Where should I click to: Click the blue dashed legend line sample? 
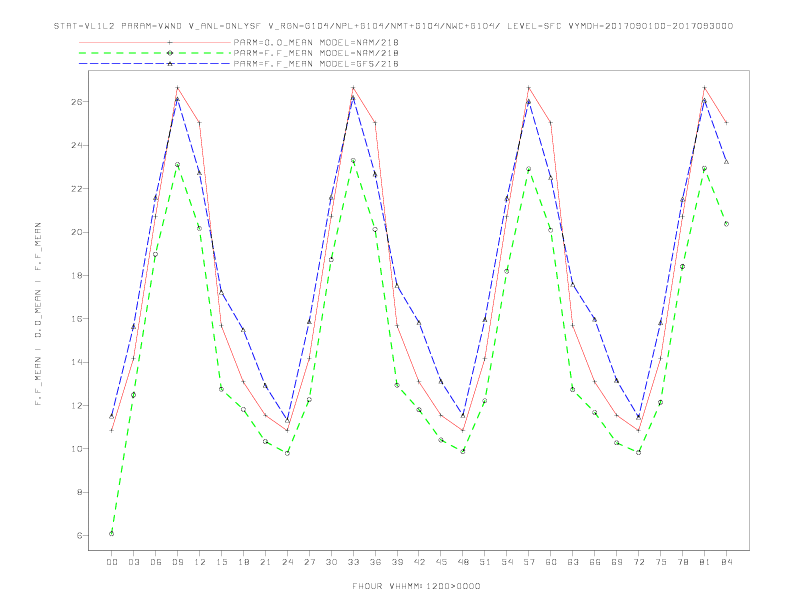pos(155,64)
